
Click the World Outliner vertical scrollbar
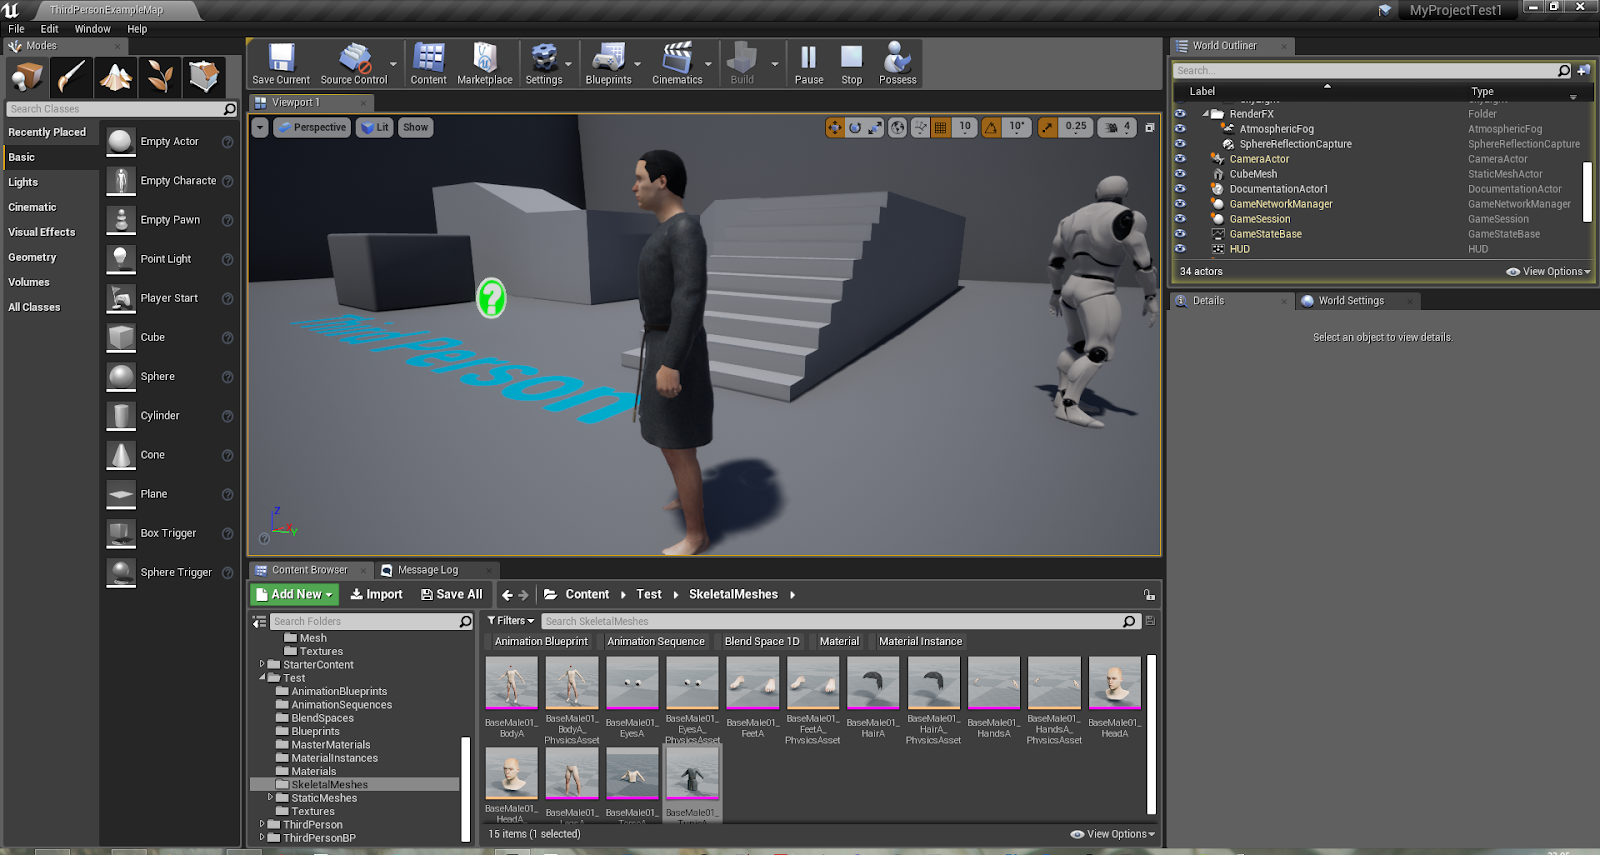(x=1586, y=192)
